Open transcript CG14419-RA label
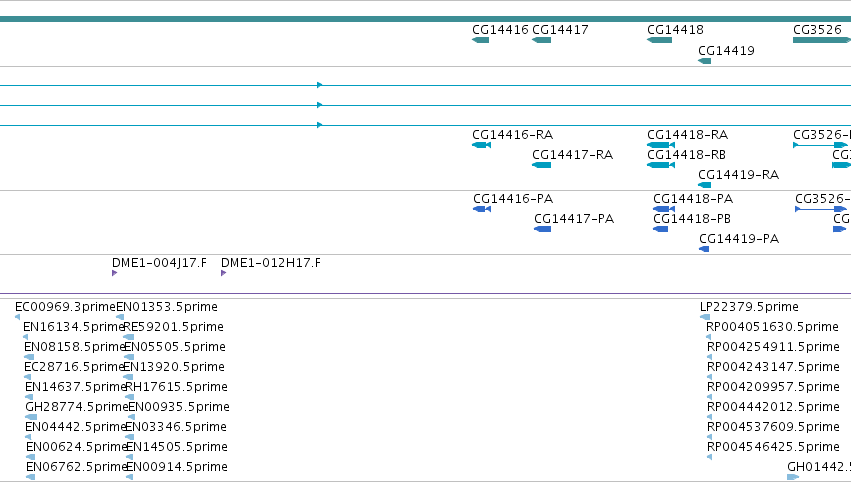Screen dimensions: 851x482 (739, 175)
